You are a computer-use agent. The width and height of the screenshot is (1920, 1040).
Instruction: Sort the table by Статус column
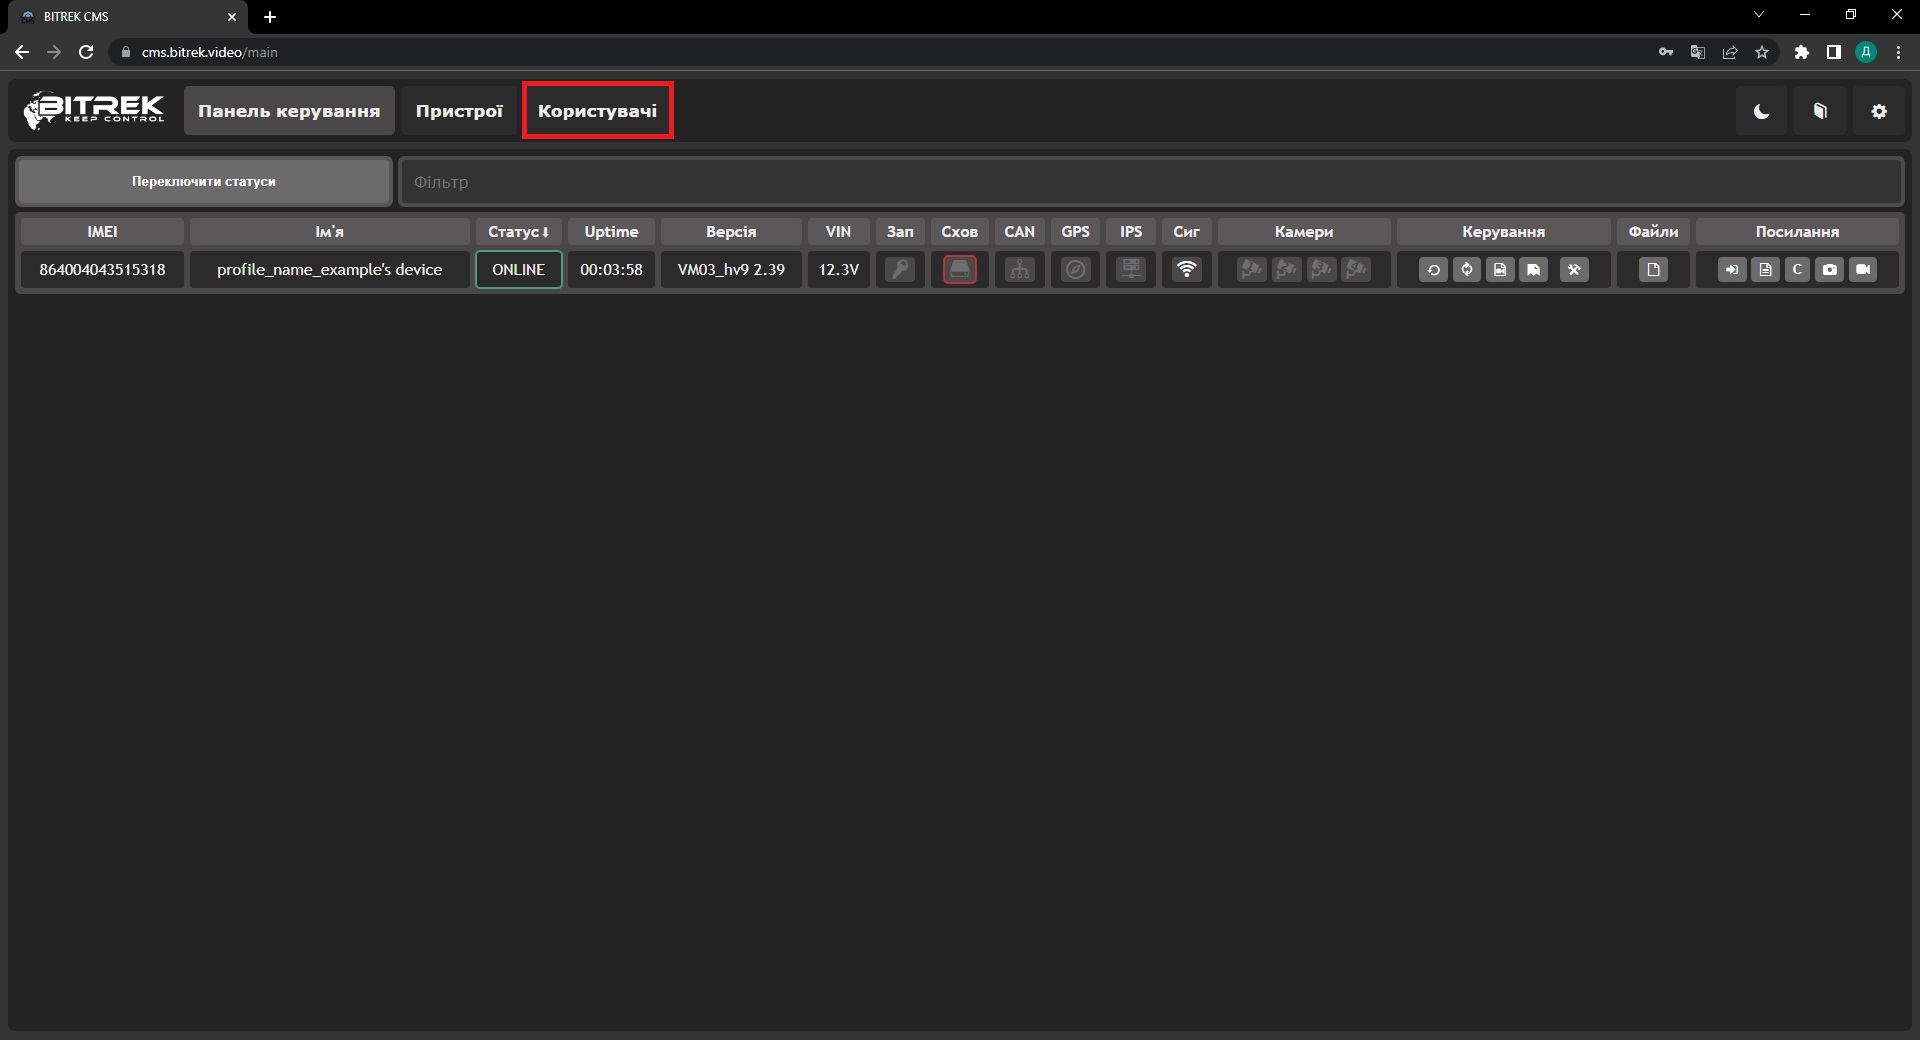click(x=518, y=232)
